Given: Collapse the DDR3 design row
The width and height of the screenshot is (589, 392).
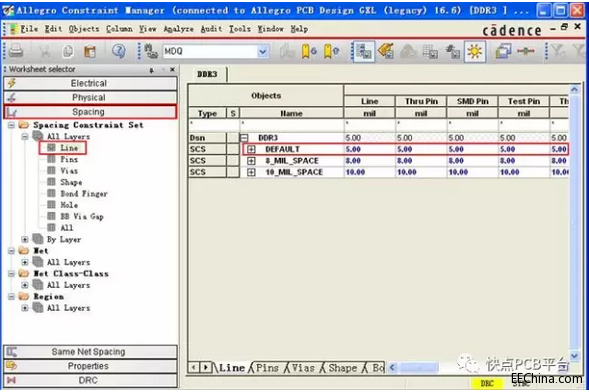Looking at the screenshot, I should point(244,138).
